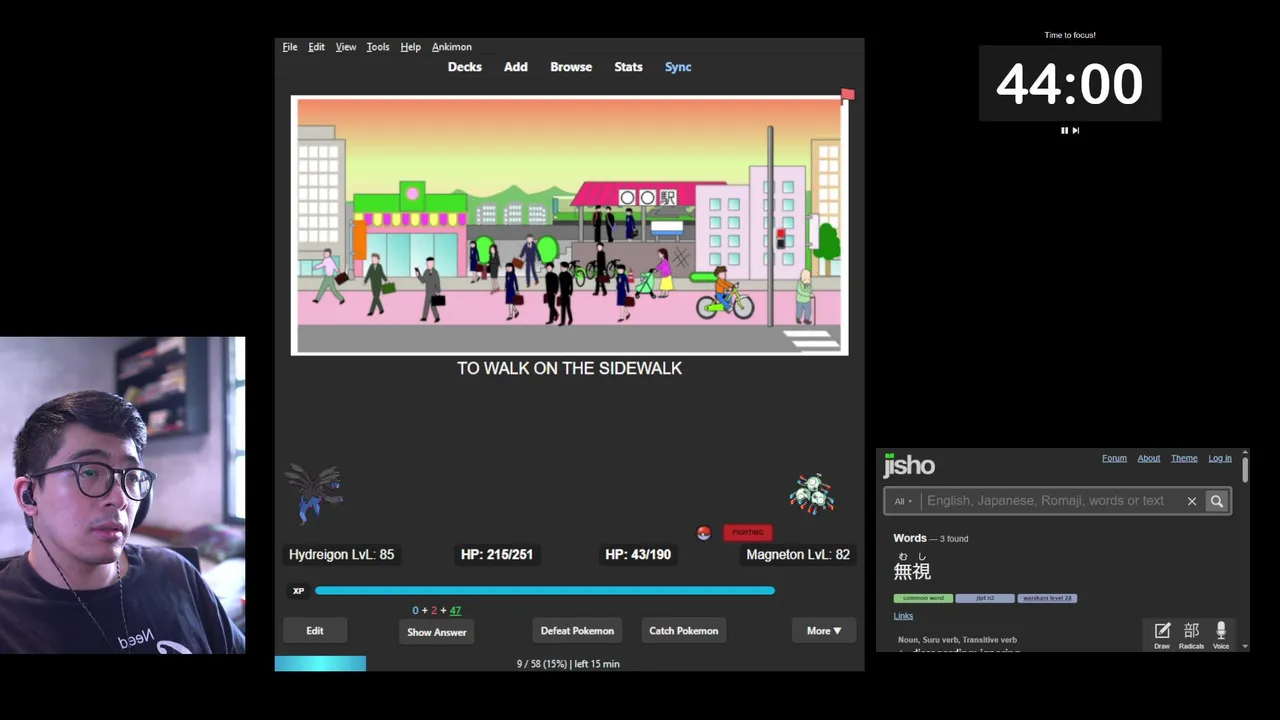
Task: Open the Browse card browser
Action: coord(571,67)
